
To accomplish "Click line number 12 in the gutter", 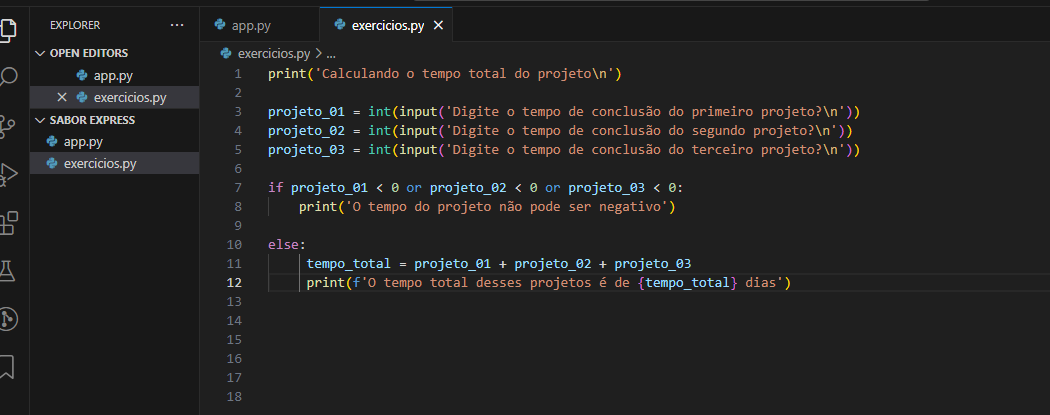I will click(x=234, y=282).
